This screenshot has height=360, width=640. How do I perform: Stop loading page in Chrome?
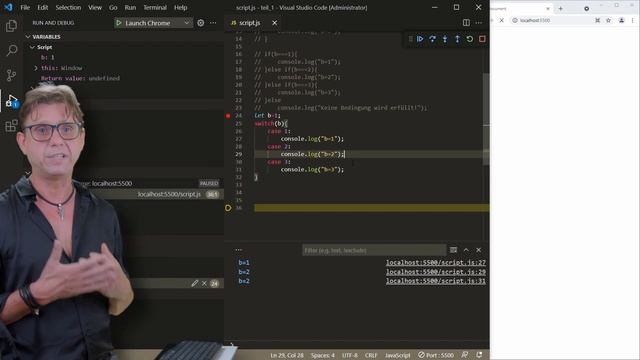[x=502, y=20]
